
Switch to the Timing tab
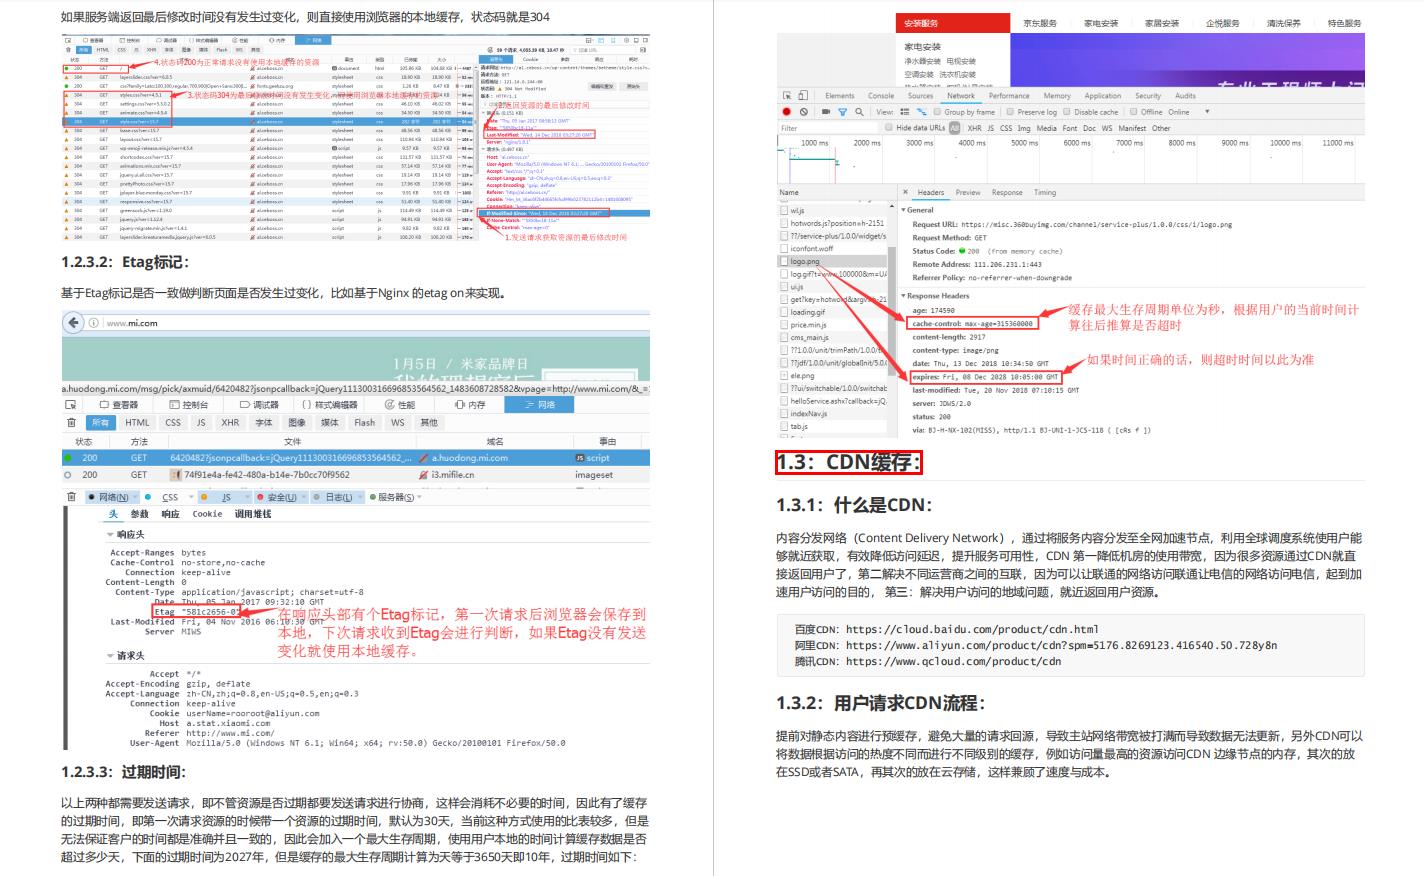click(1045, 192)
